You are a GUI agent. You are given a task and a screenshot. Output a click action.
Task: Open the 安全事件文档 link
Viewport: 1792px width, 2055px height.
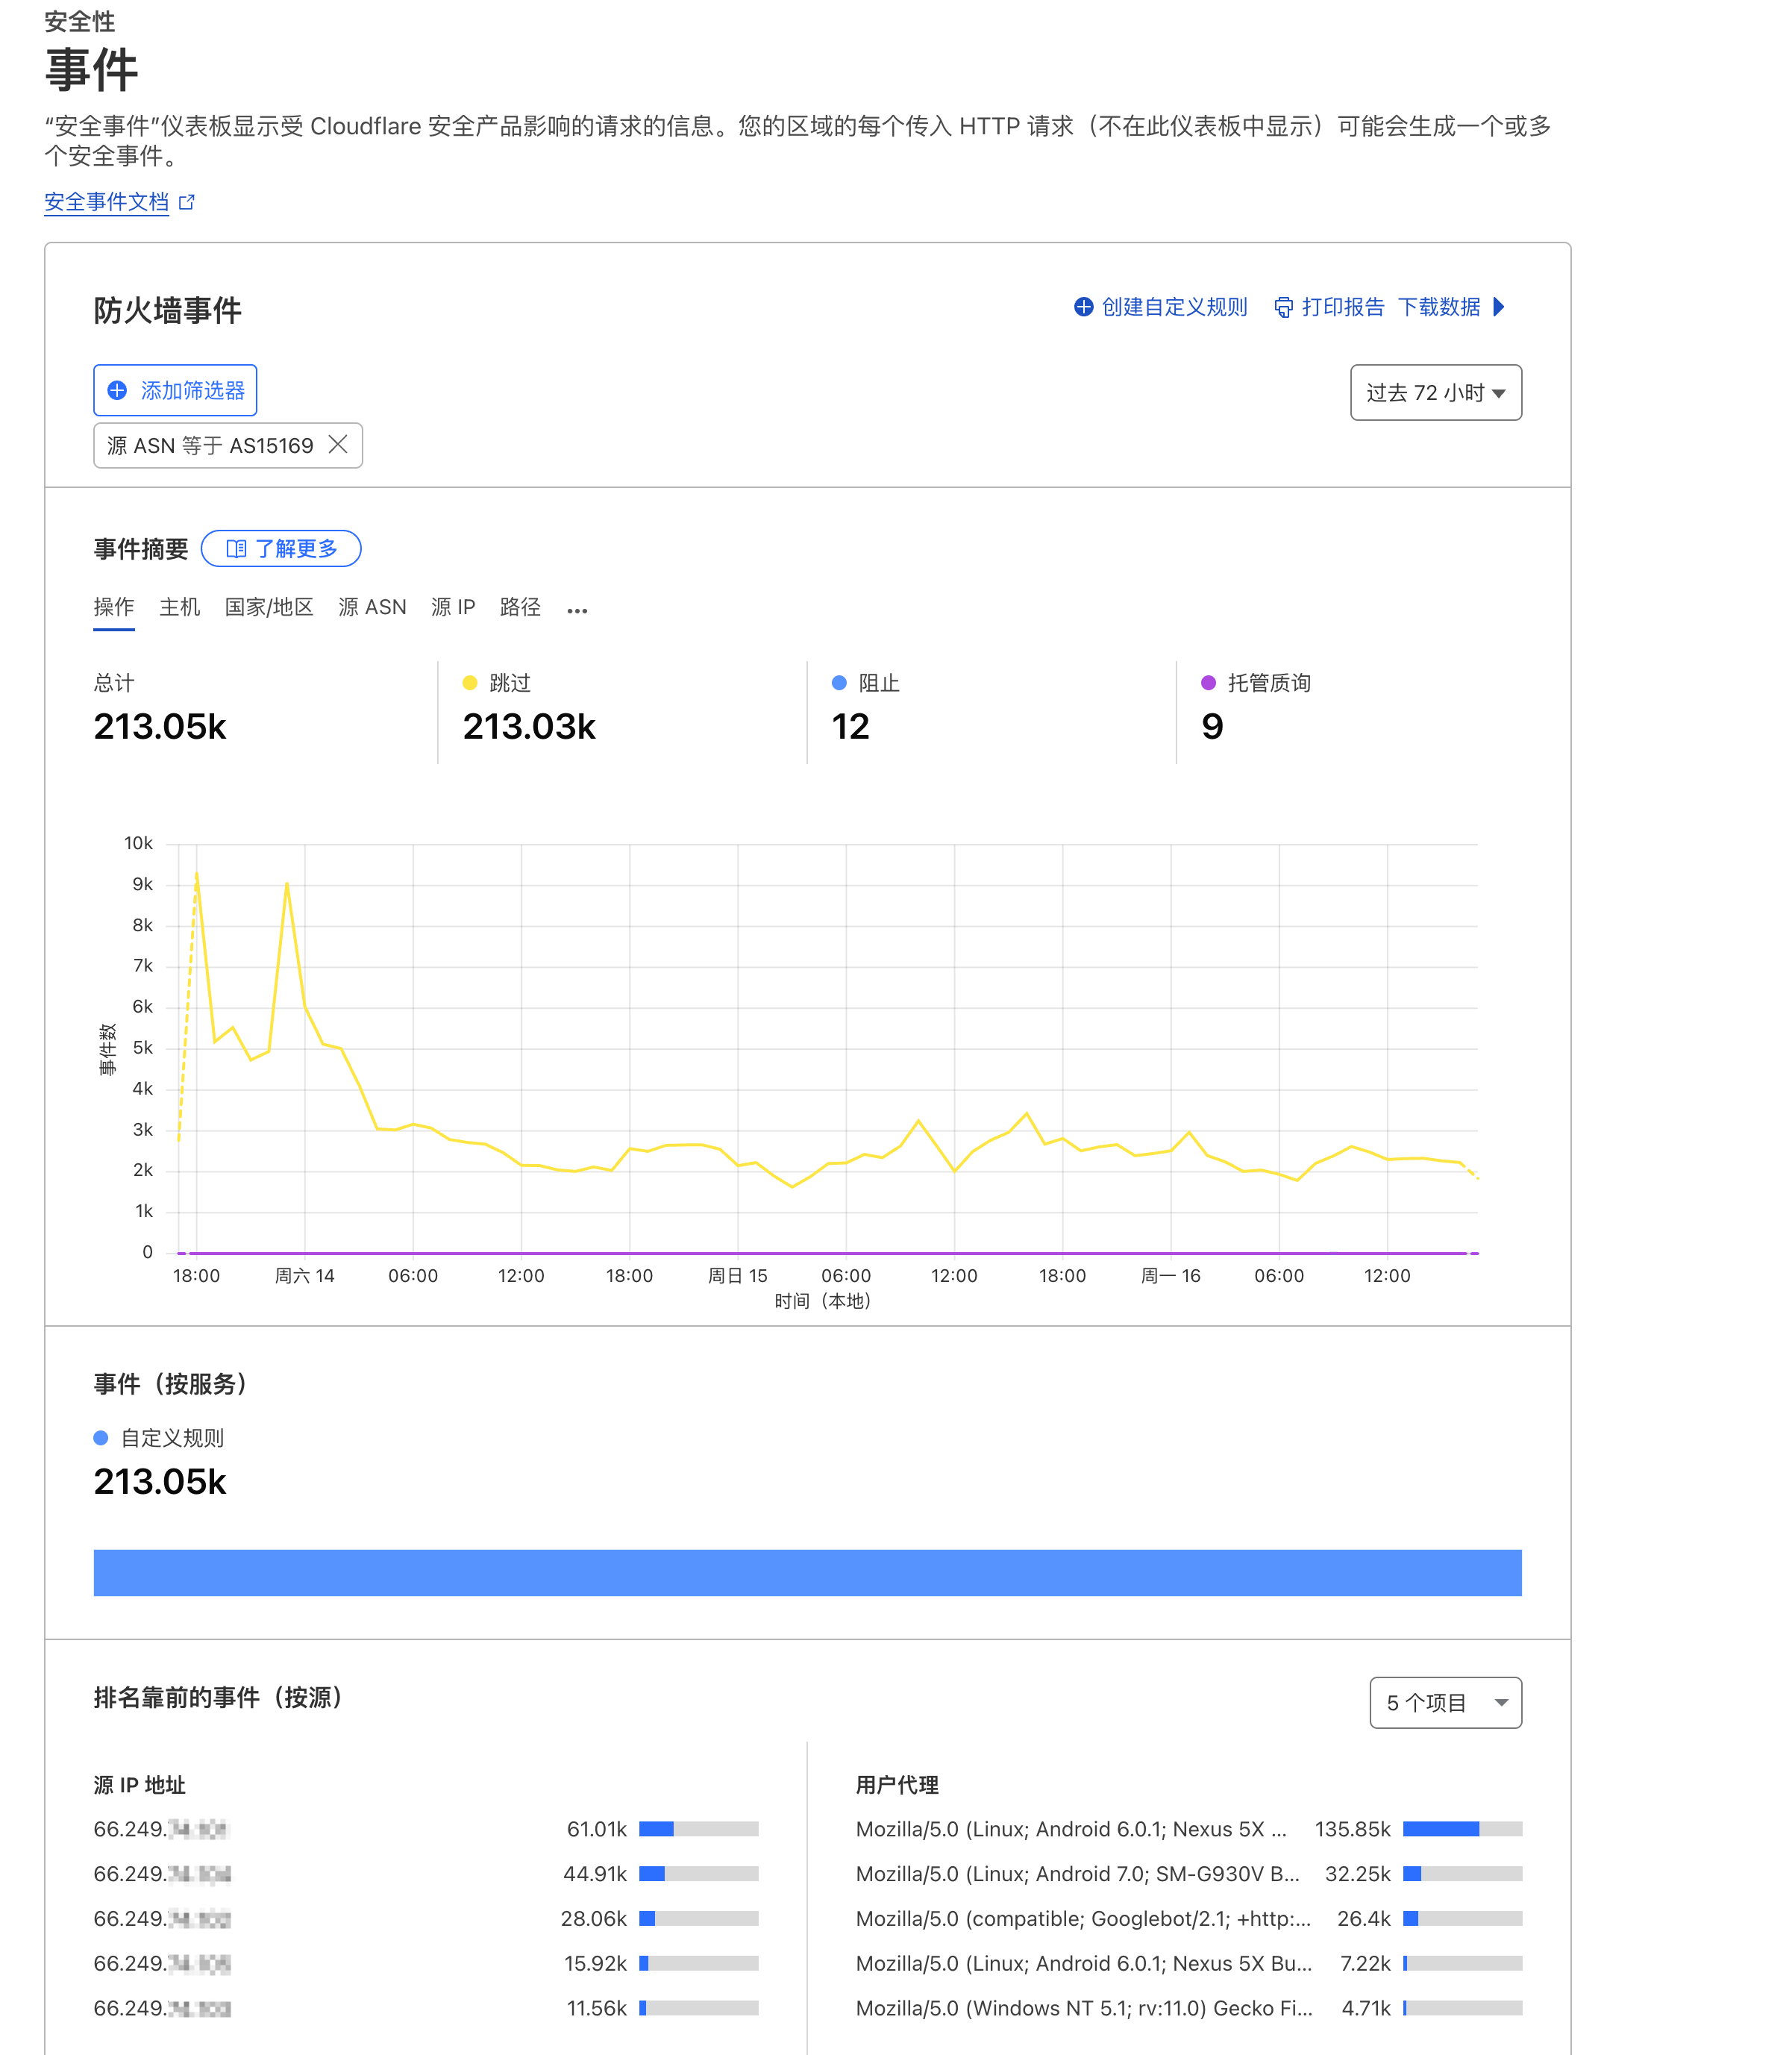107,202
